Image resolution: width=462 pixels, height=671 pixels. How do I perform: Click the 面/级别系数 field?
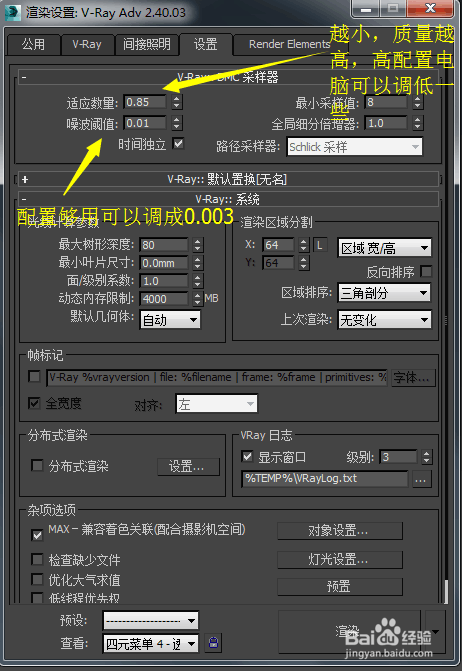click(x=164, y=281)
